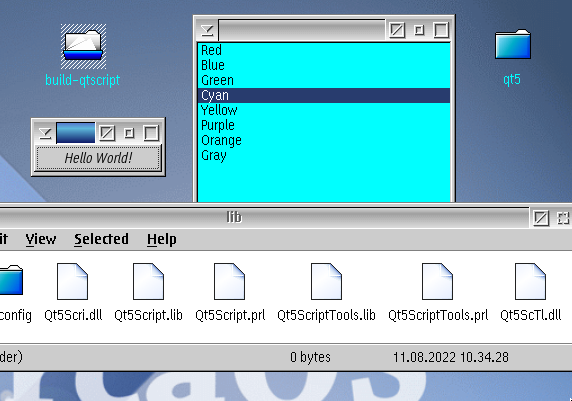Select the Qt5ScriptTools.prl file icon
The width and height of the screenshot is (572, 401).
coord(437,281)
